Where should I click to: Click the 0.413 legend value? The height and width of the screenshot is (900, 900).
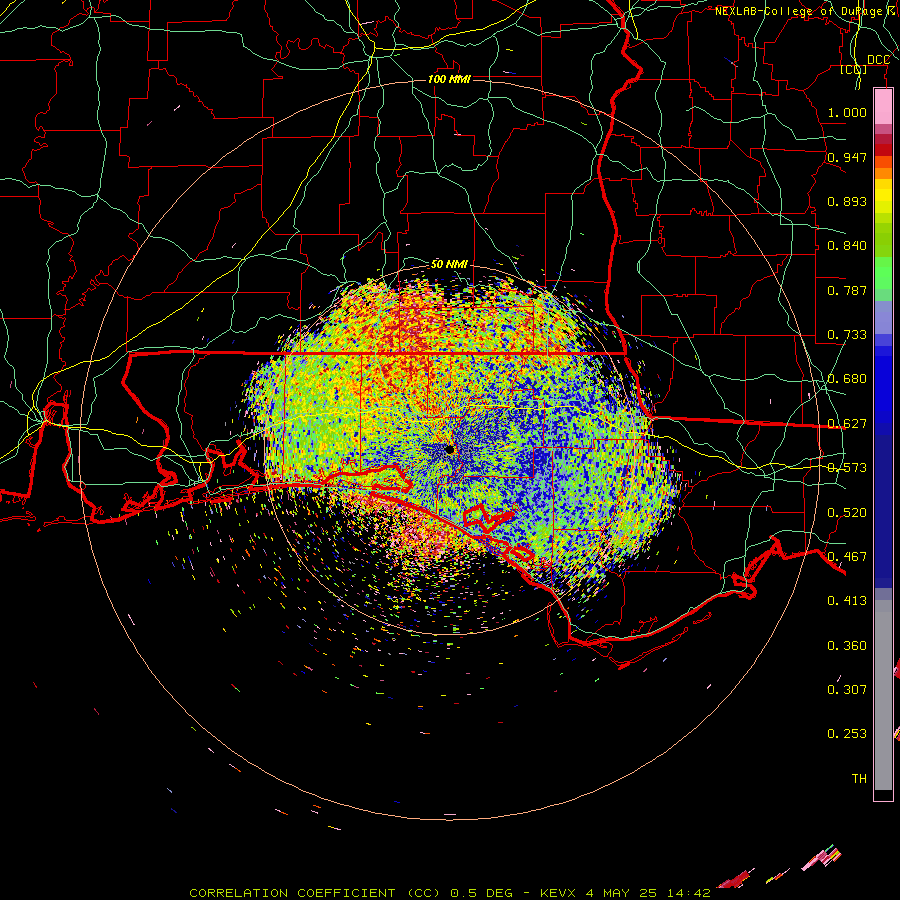pos(847,601)
